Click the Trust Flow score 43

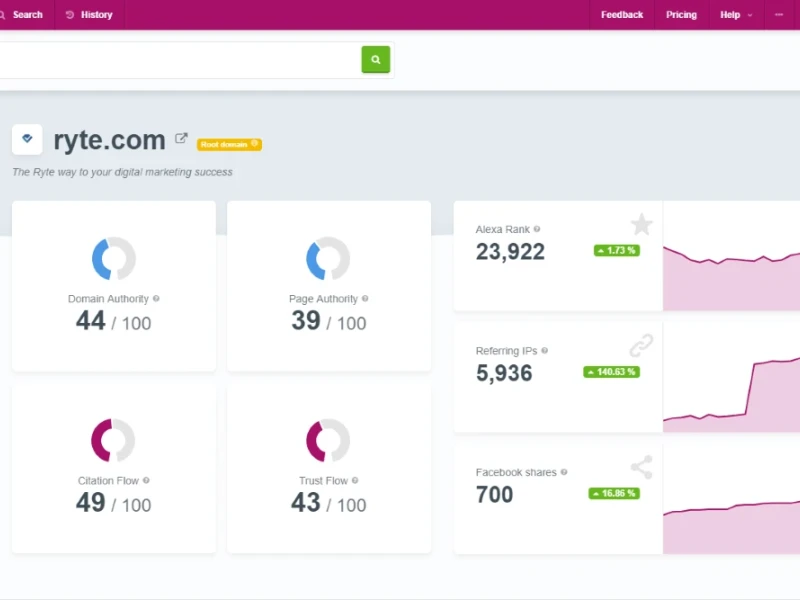[x=306, y=503]
